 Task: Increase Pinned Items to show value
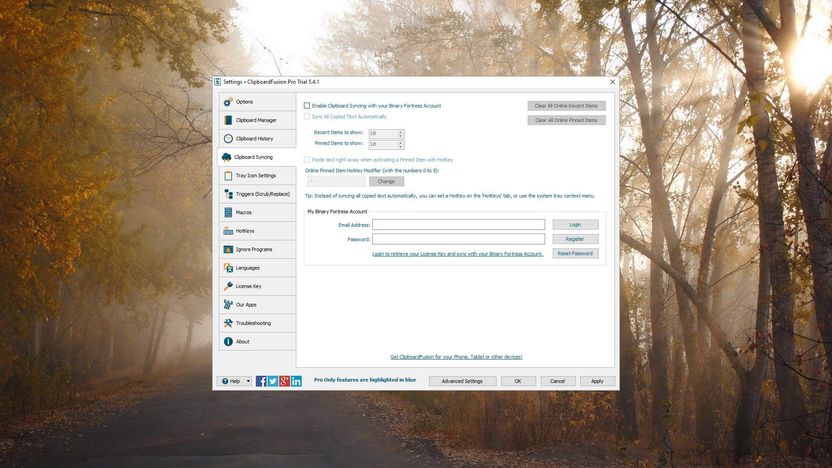point(401,142)
